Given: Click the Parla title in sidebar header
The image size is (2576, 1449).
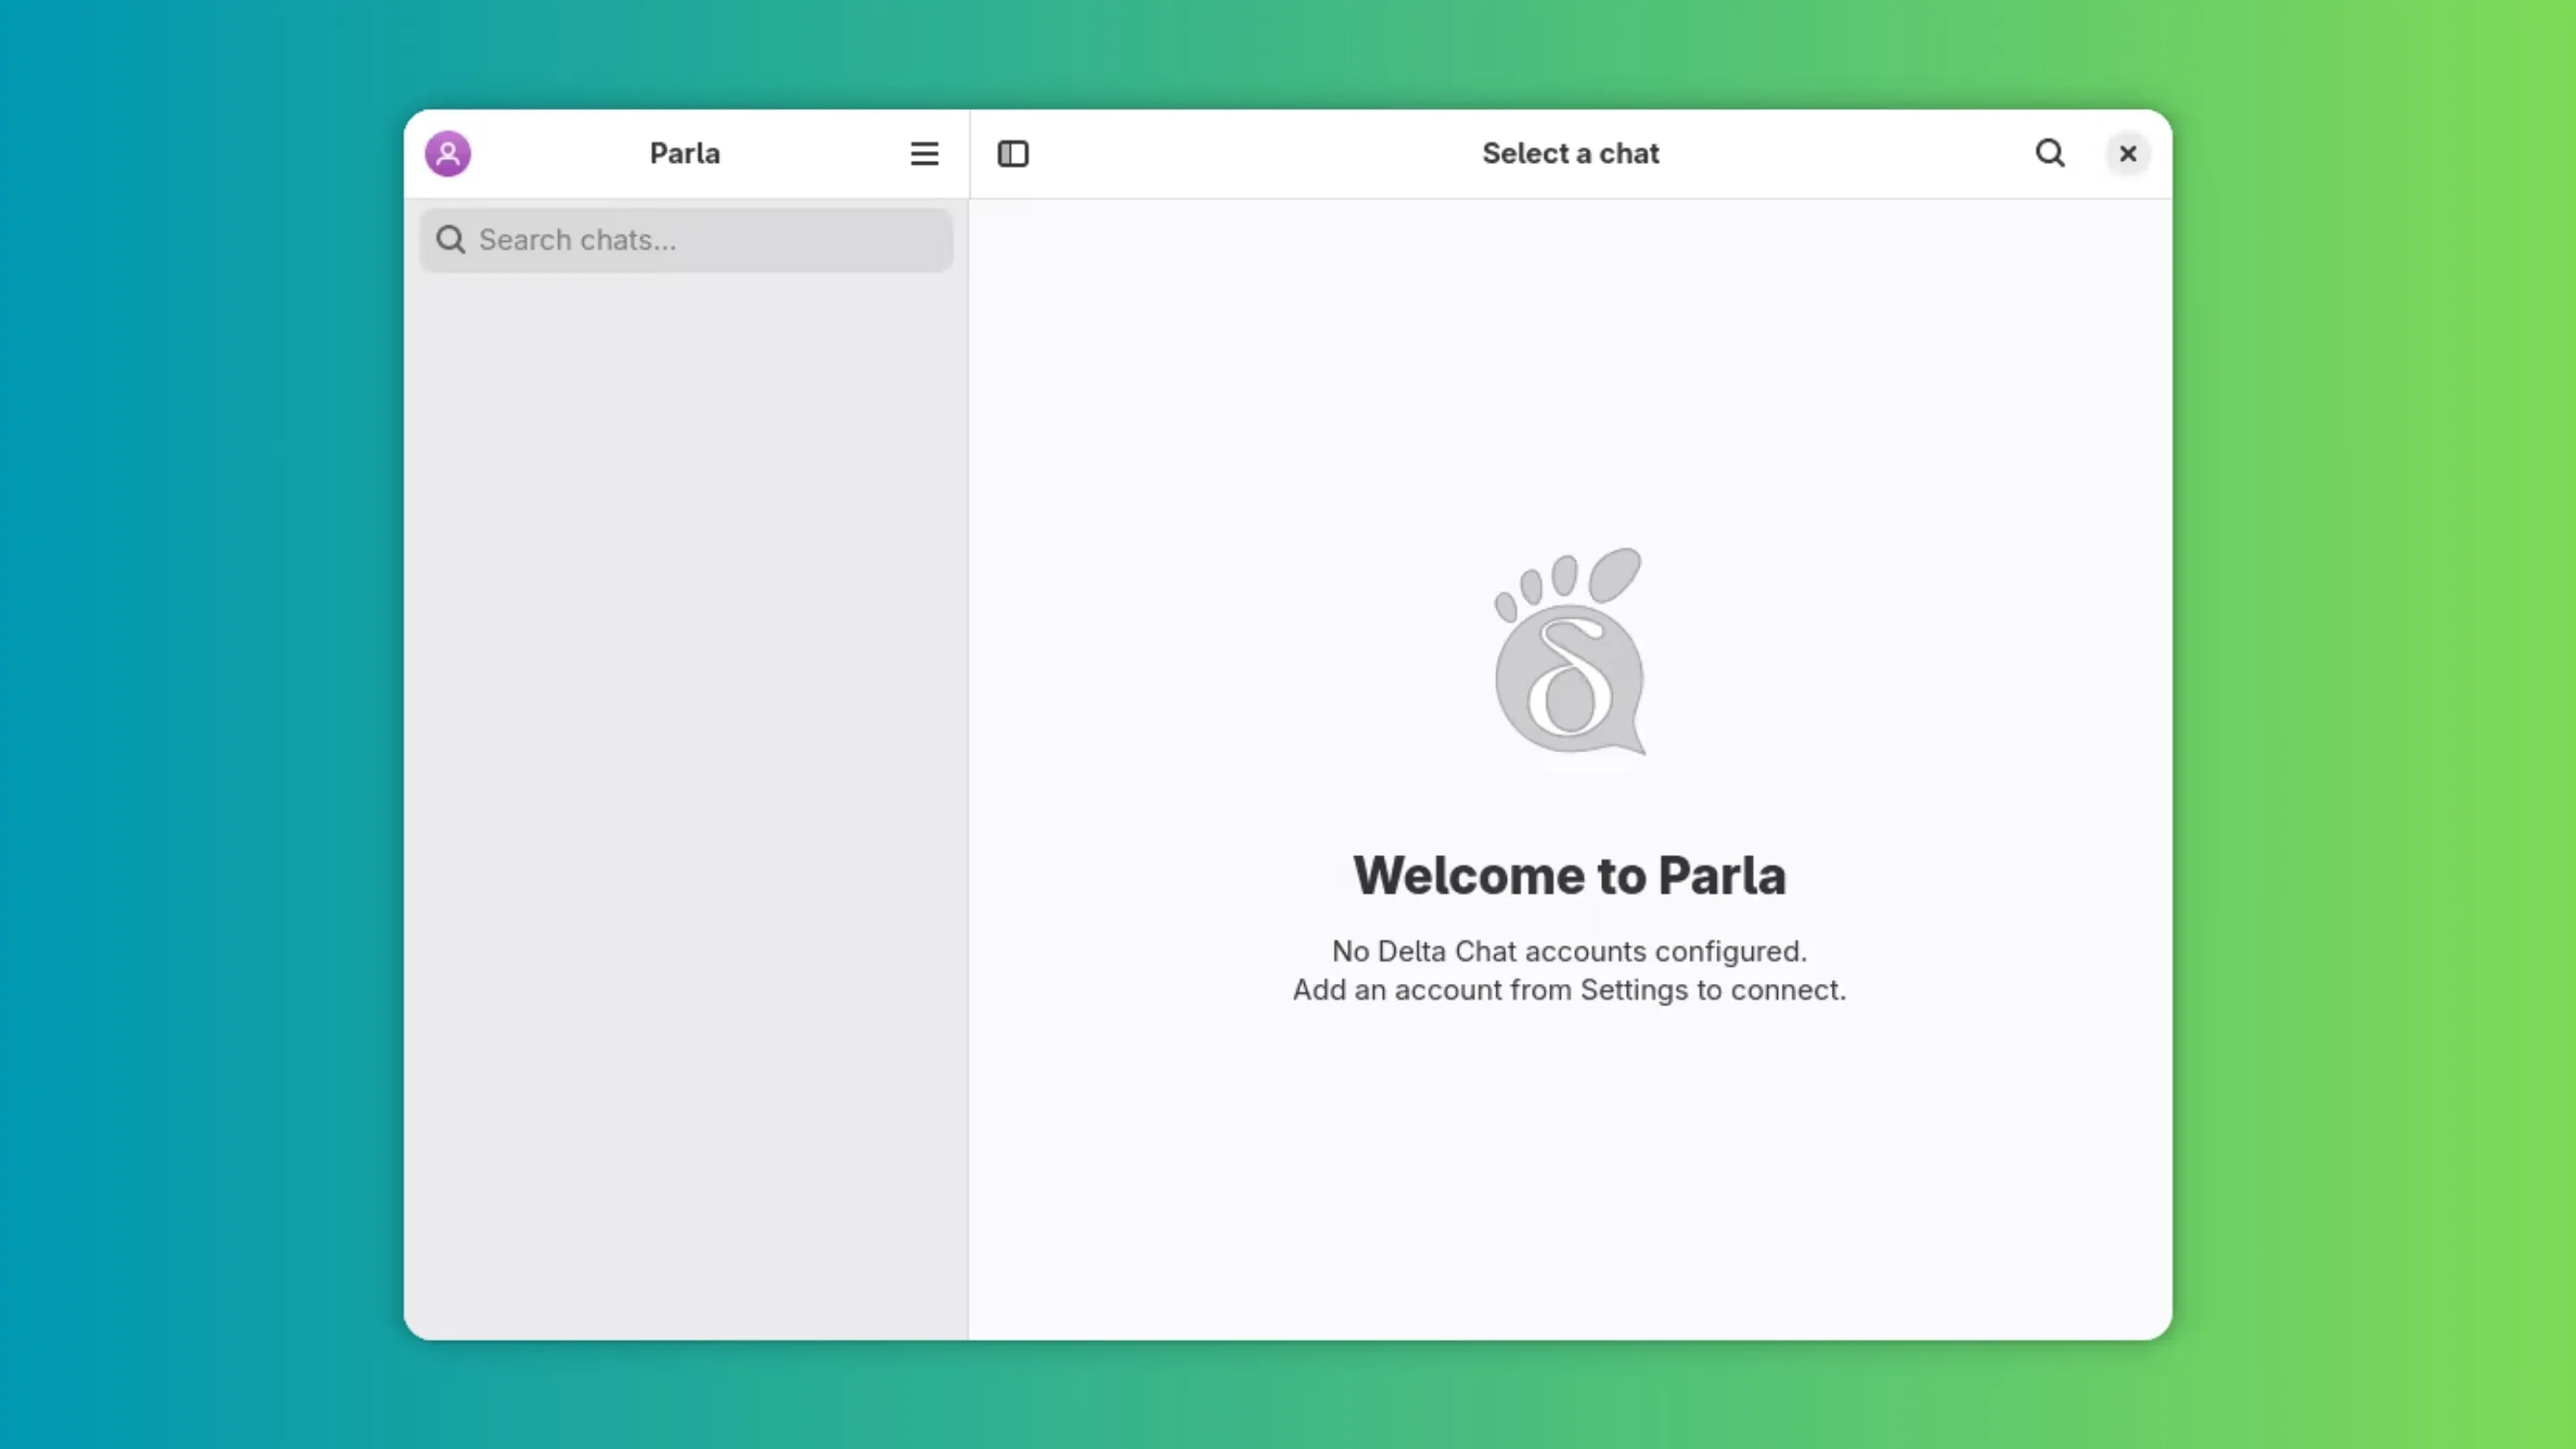Looking at the screenshot, I should tap(685, 153).
